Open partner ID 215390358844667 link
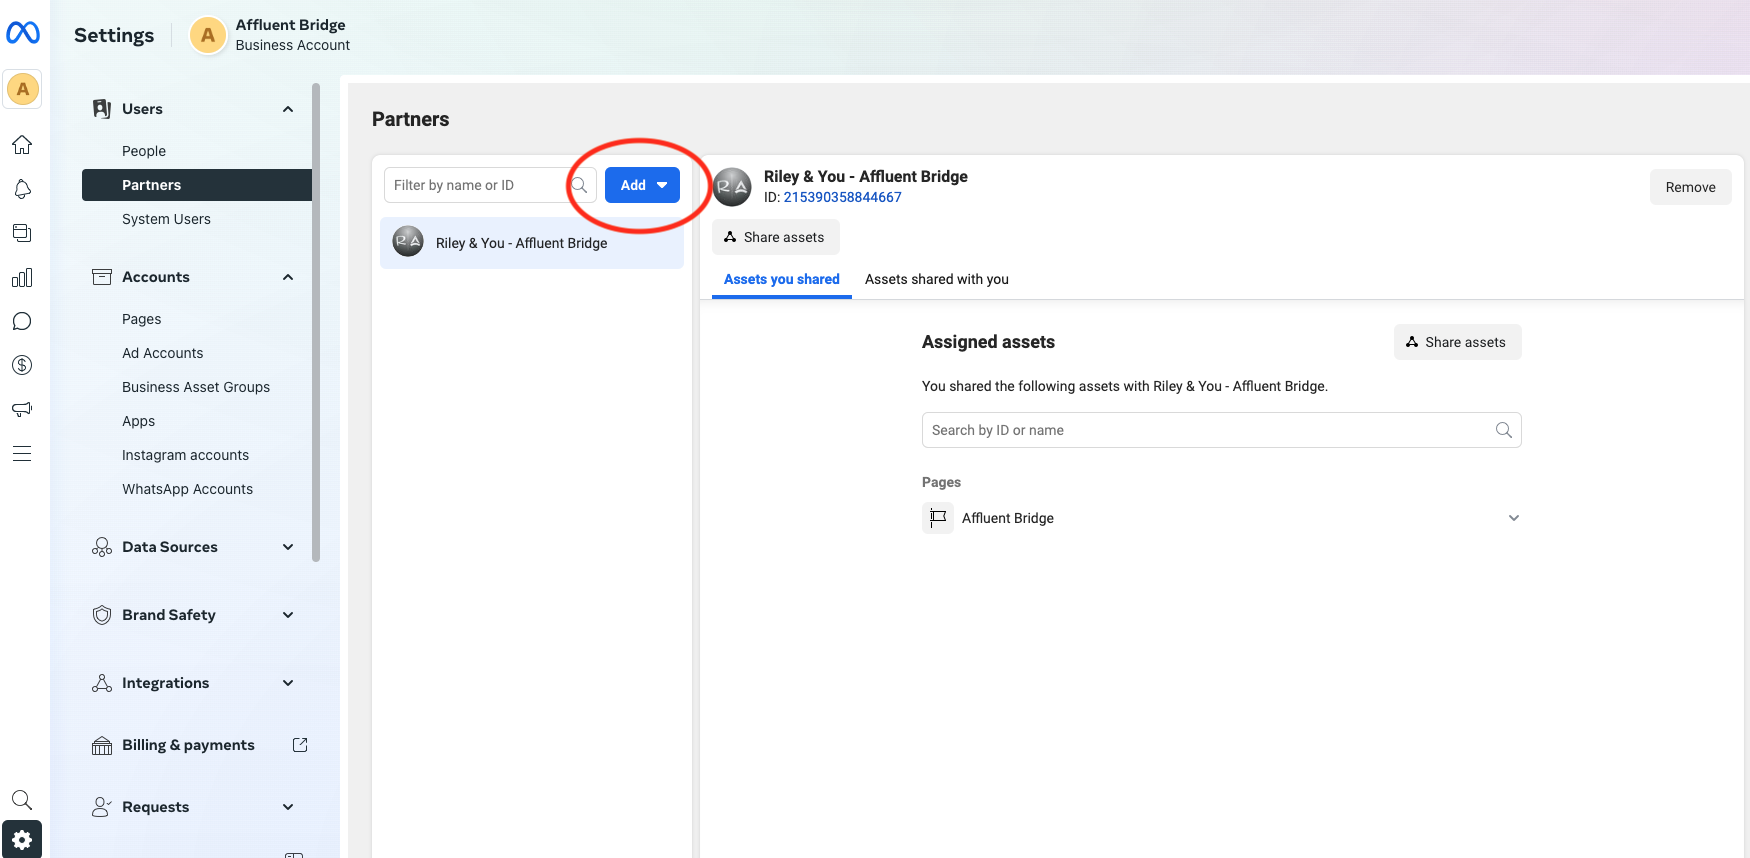Screen dimensions: 1750x858 [842, 197]
